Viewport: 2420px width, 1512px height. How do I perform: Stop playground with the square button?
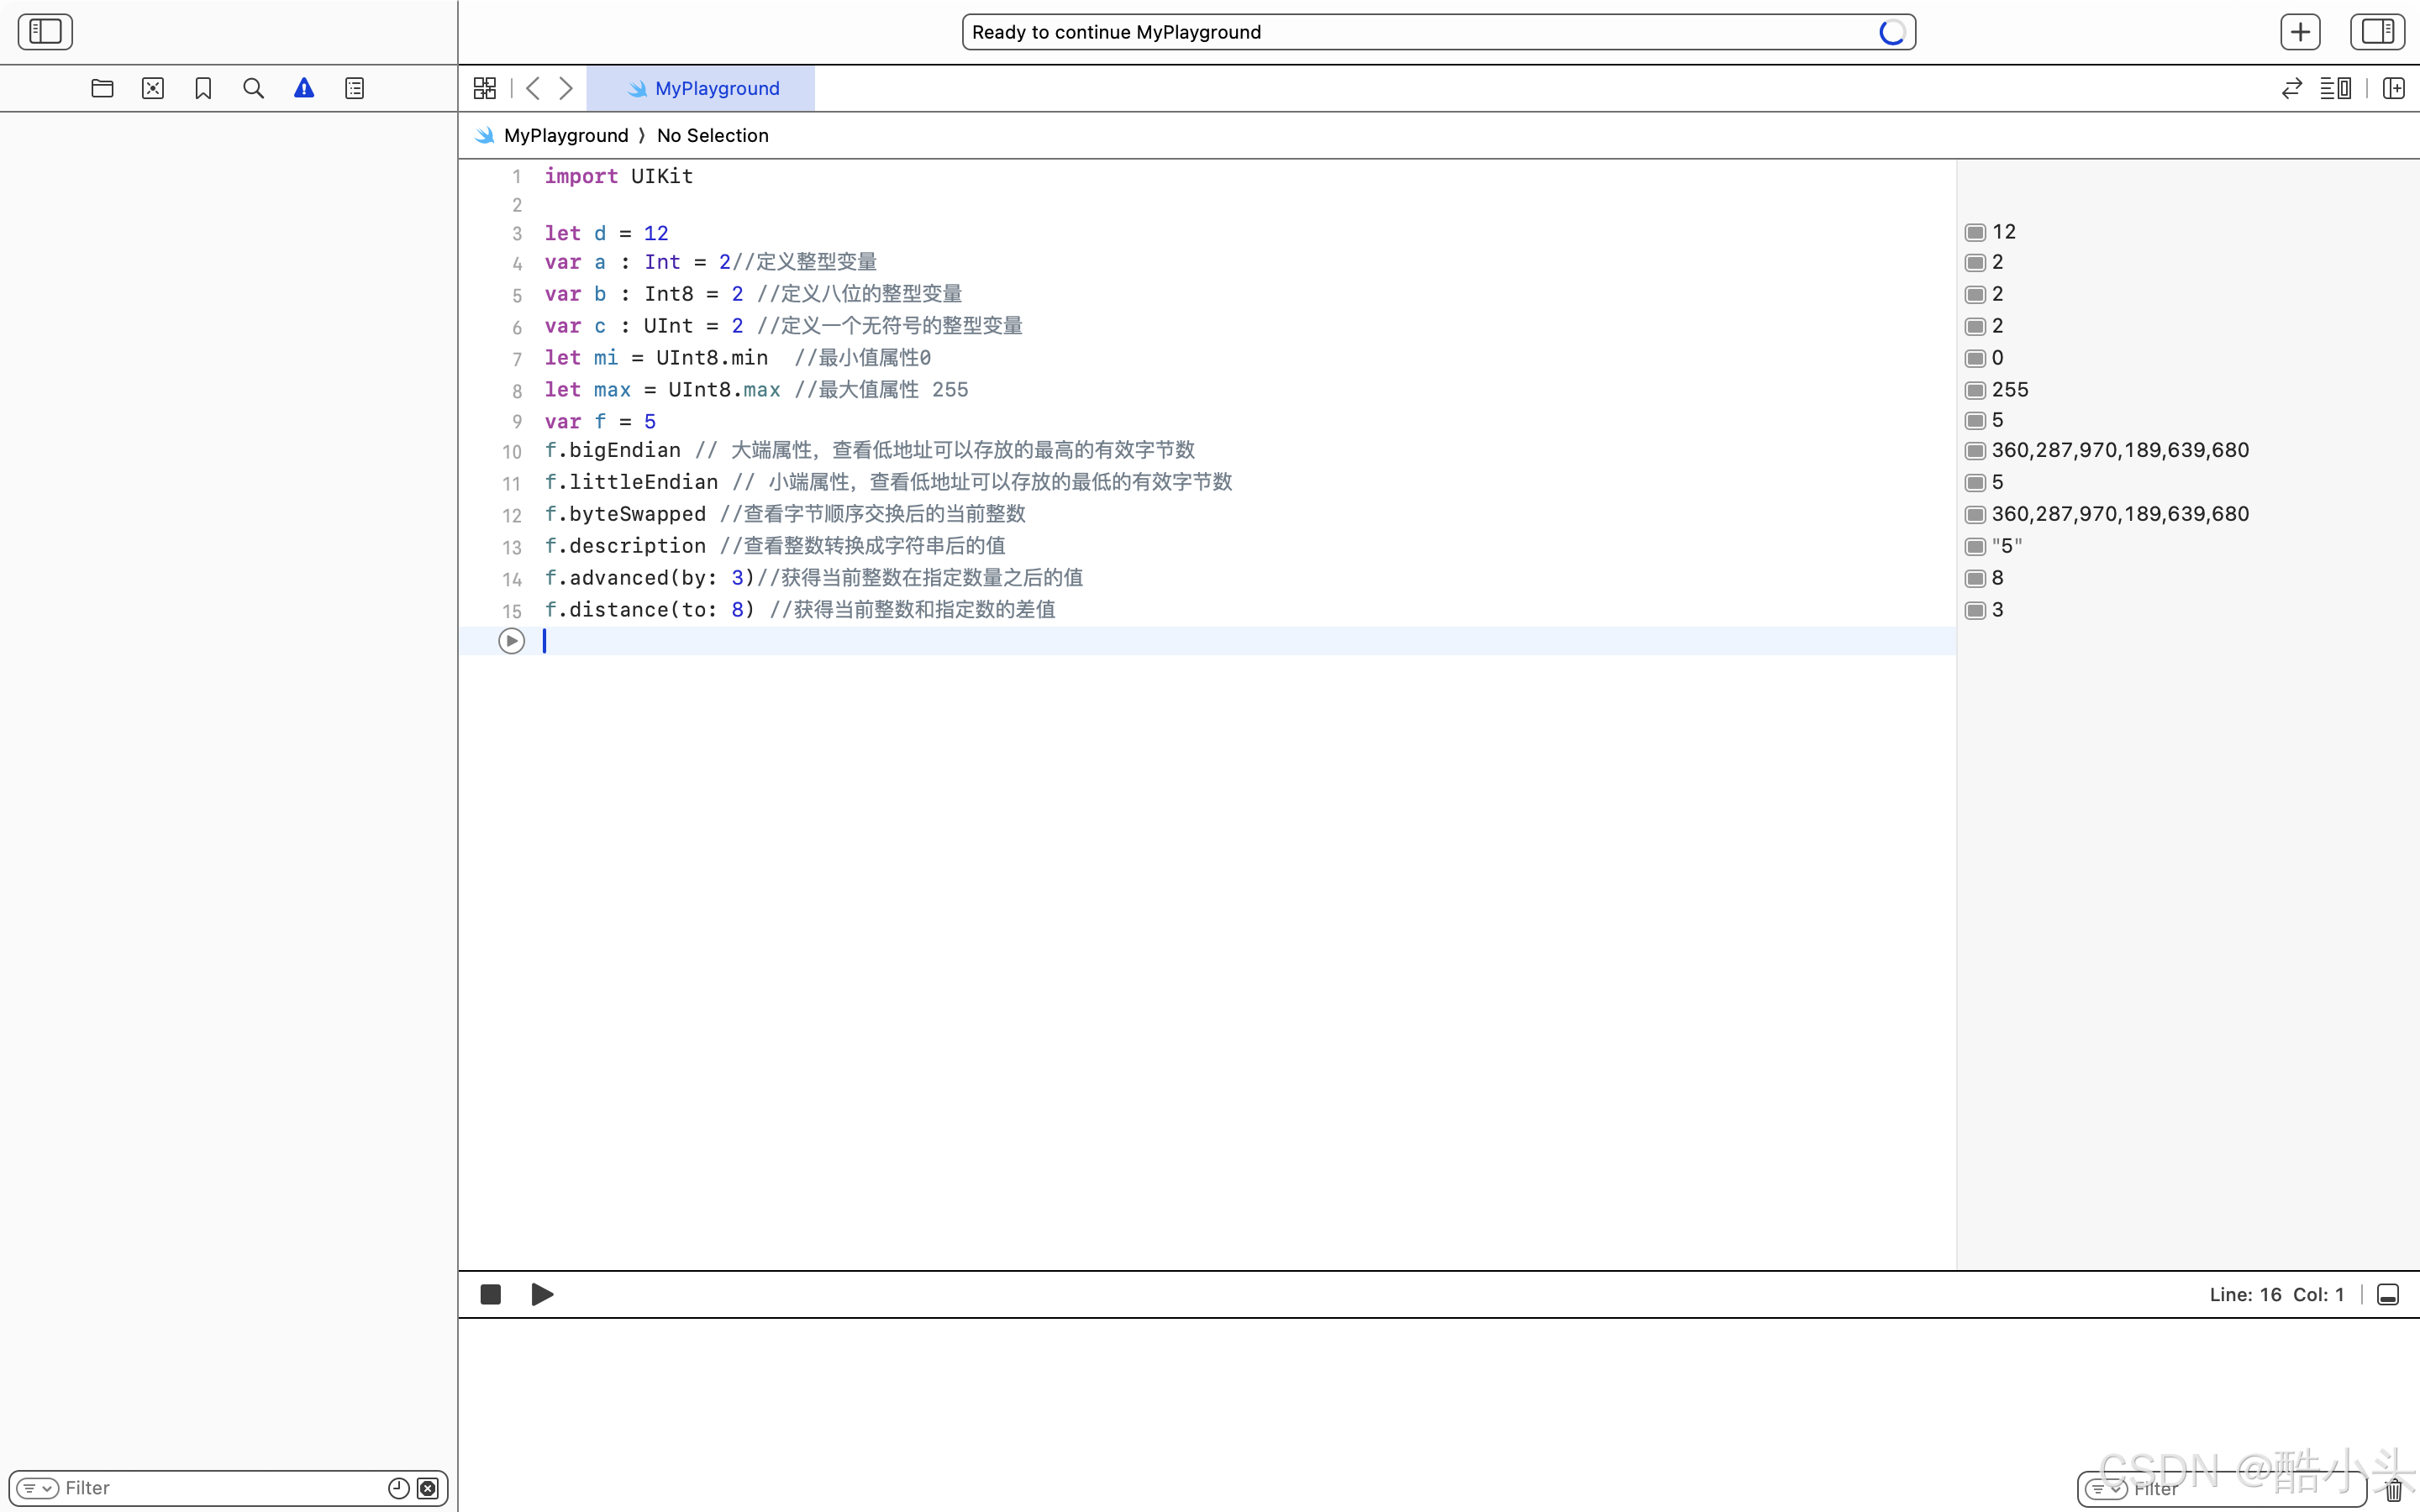tap(490, 1294)
